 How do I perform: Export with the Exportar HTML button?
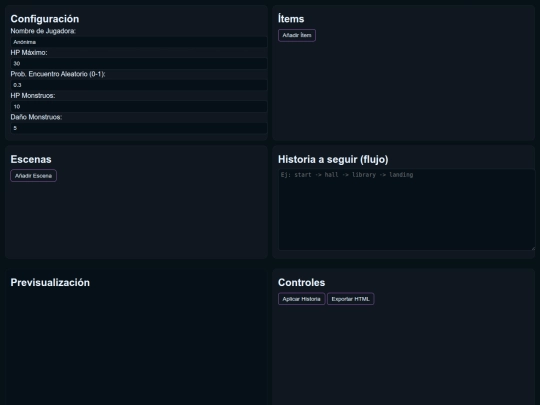tap(351, 299)
